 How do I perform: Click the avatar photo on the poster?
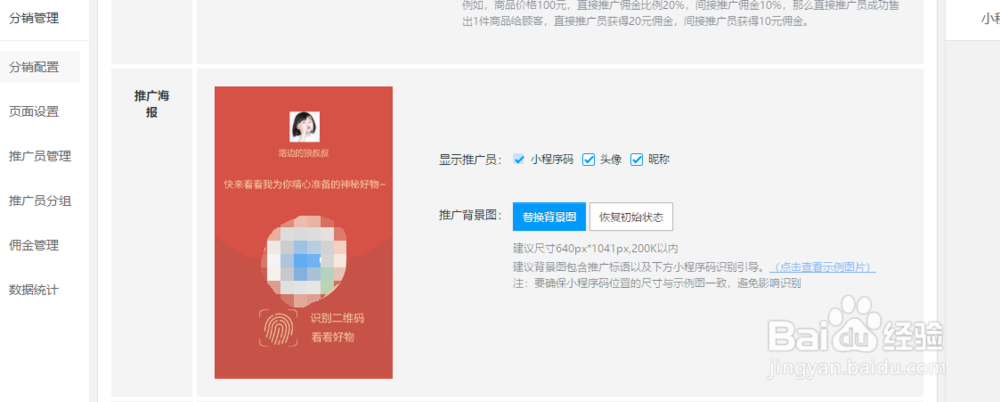305,126
